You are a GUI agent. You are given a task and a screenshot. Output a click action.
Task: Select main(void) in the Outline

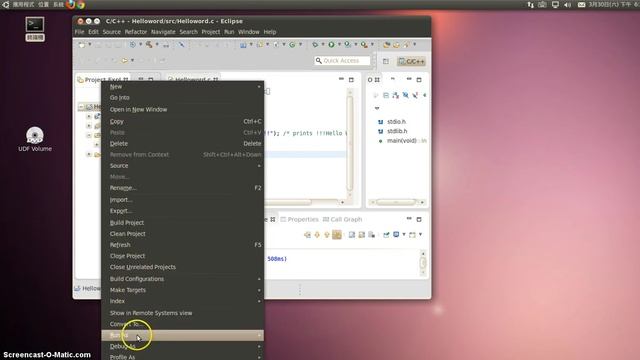tap(402, 140)
